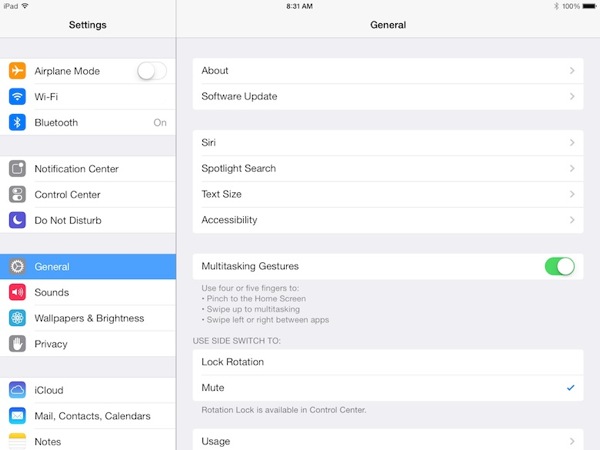This screenshot has width=600, height=450.
Task: Tap the Bluetooth icon in sidebar
Action: (17, 123)
